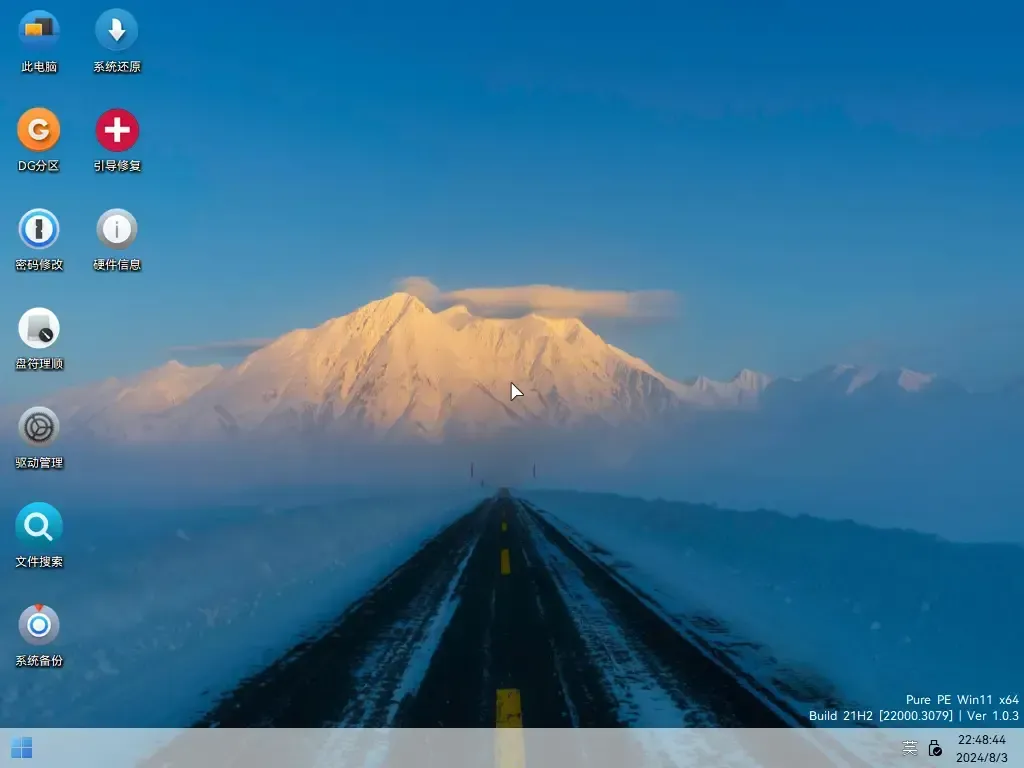Viewport: 1024px width, 768px height.
Task: Start the 驱动管理 driver manager
Action: 38,427
